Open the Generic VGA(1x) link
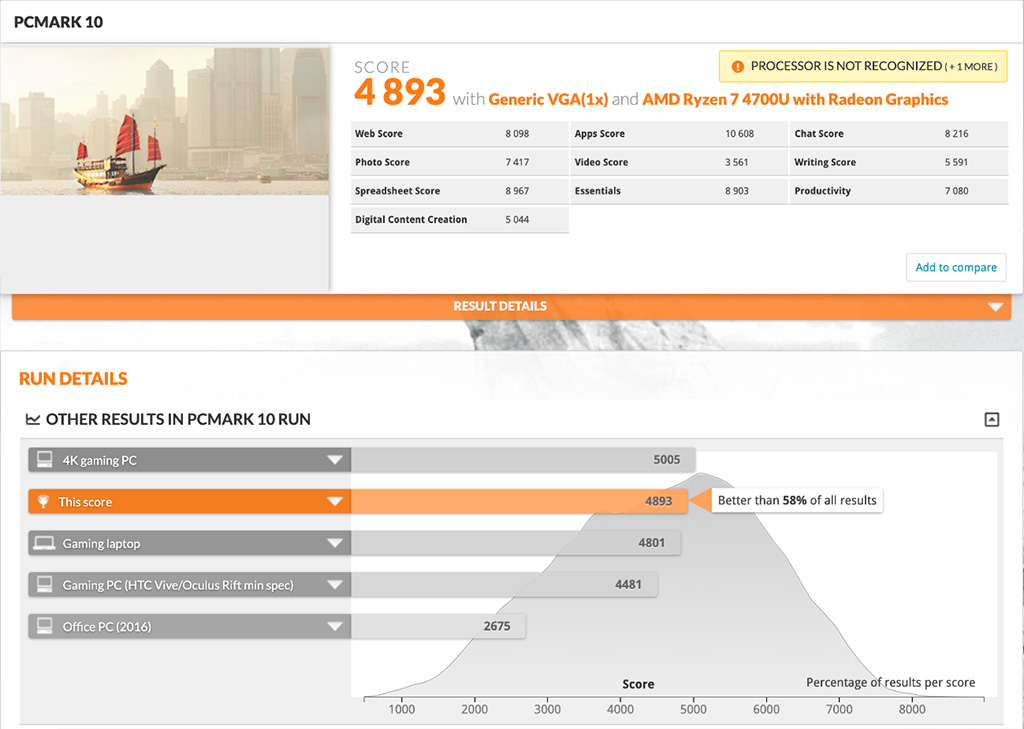This screenshot has width=1024, height=729. click(x=548, y=99)
